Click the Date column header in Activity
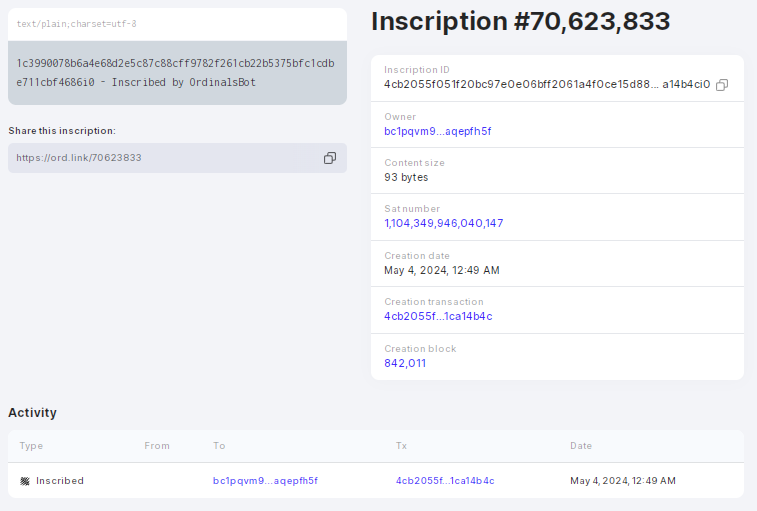The width and height of the screenshot is (757, 511). (x=581, y=446)
